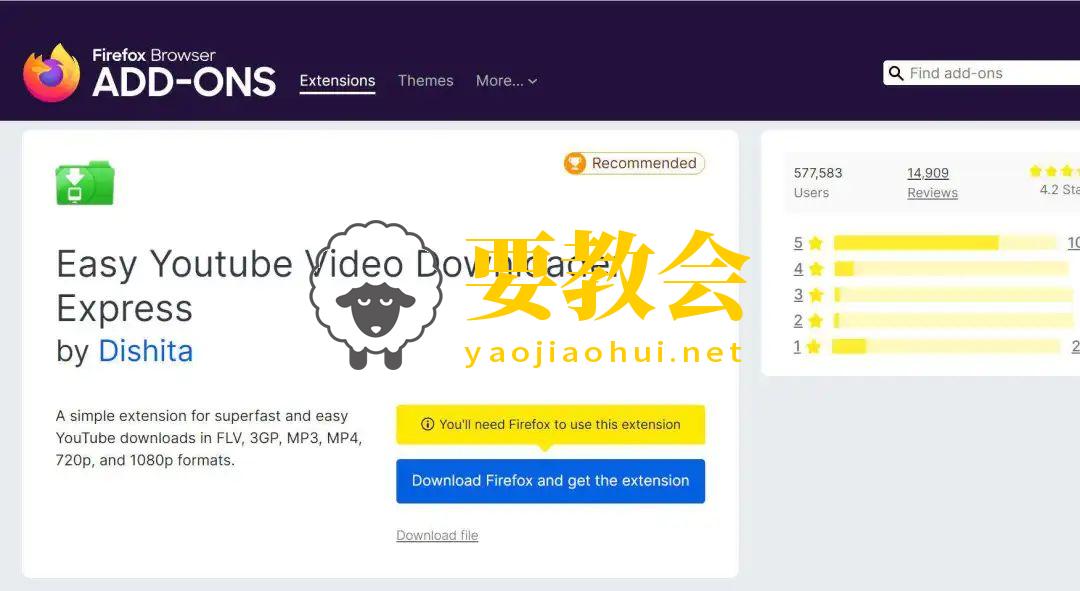Click the star icon next to 1
Image resolution: width=1080 pixels, height=591 pixels.
click(814, 346)
